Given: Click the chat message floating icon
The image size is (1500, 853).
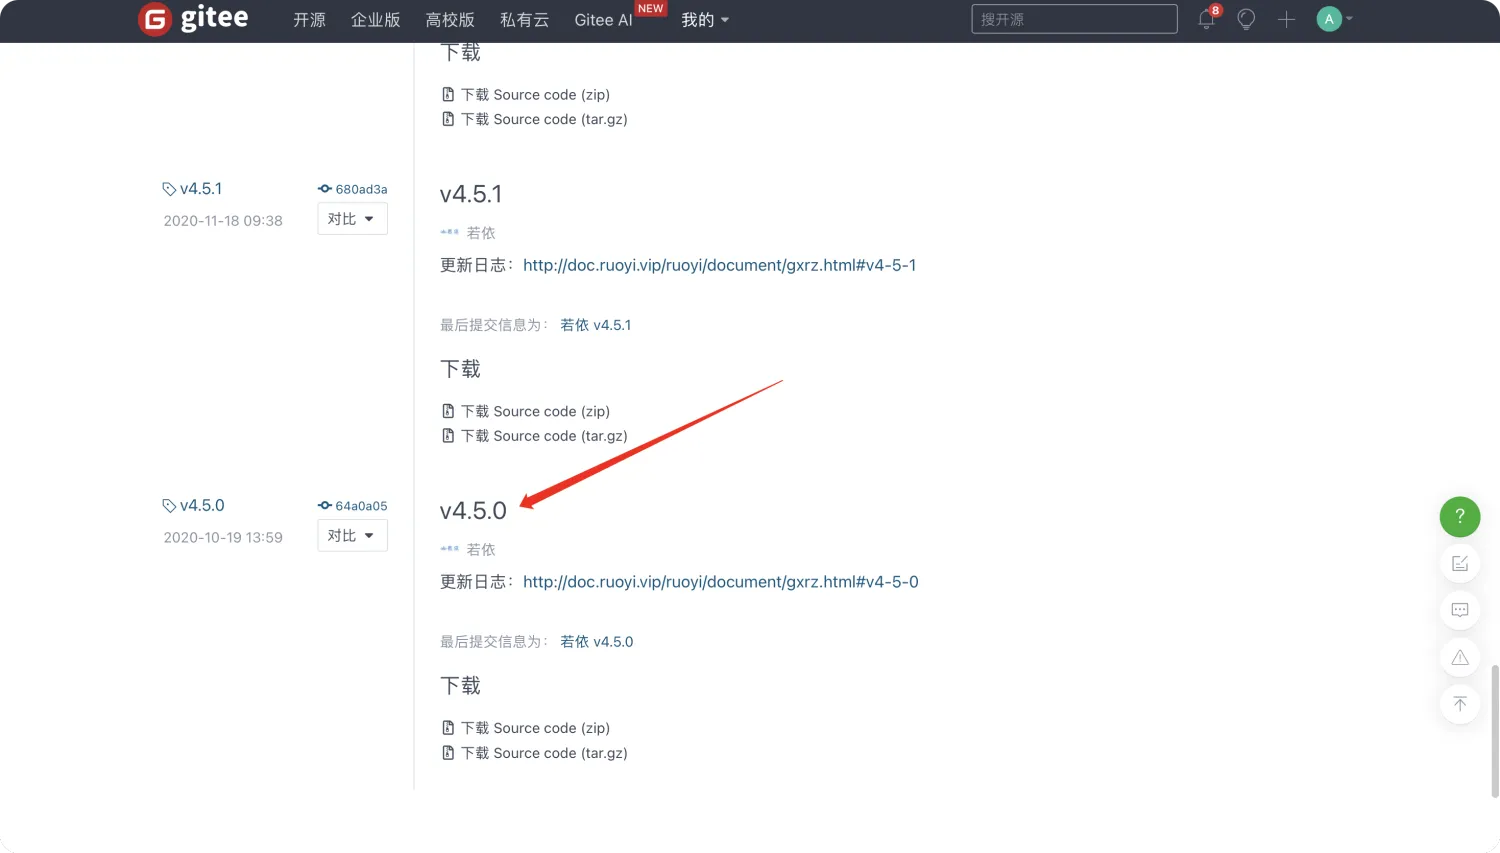Looking at the screenshot, I should tap(1460, 610).
